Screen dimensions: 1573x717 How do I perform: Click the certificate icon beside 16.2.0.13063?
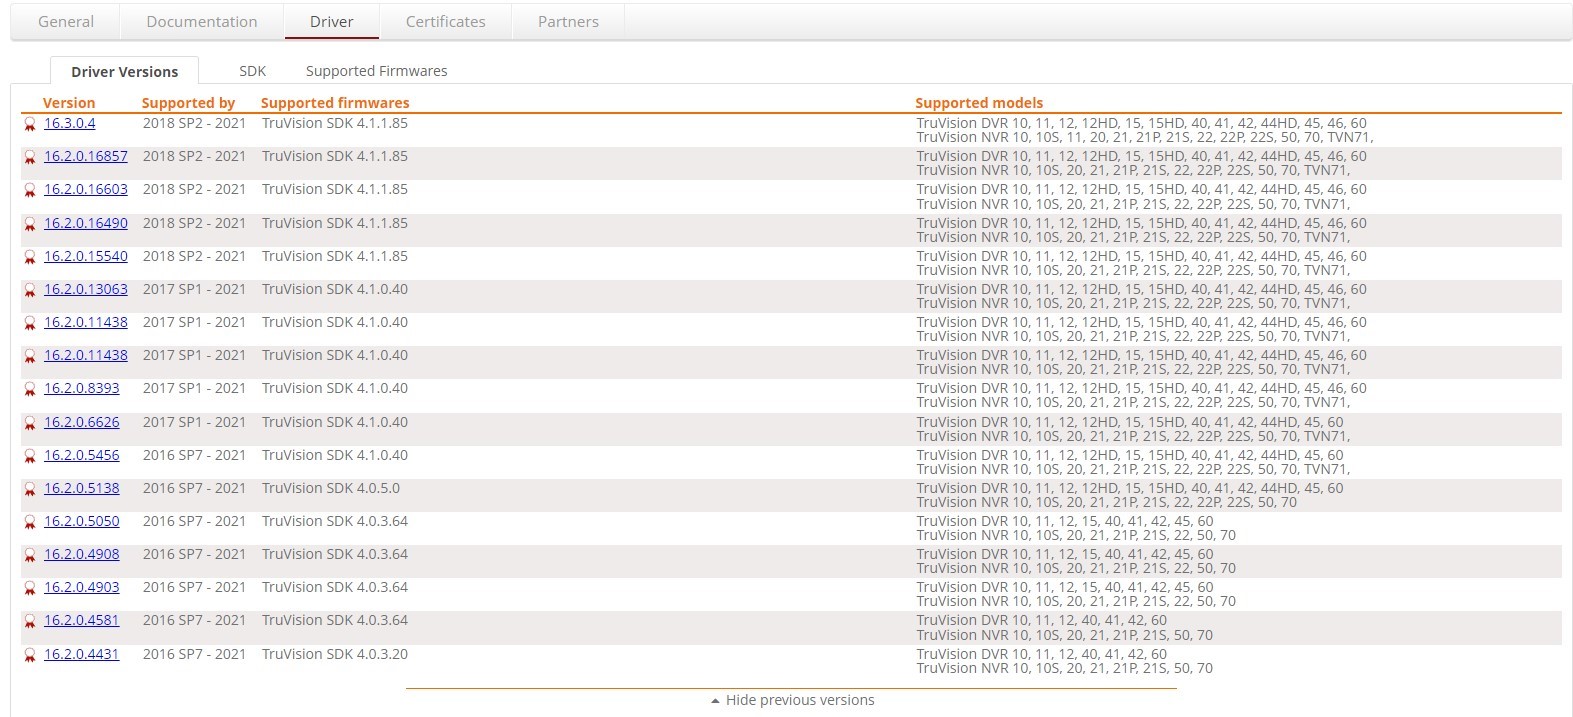(x=30, y=291)
